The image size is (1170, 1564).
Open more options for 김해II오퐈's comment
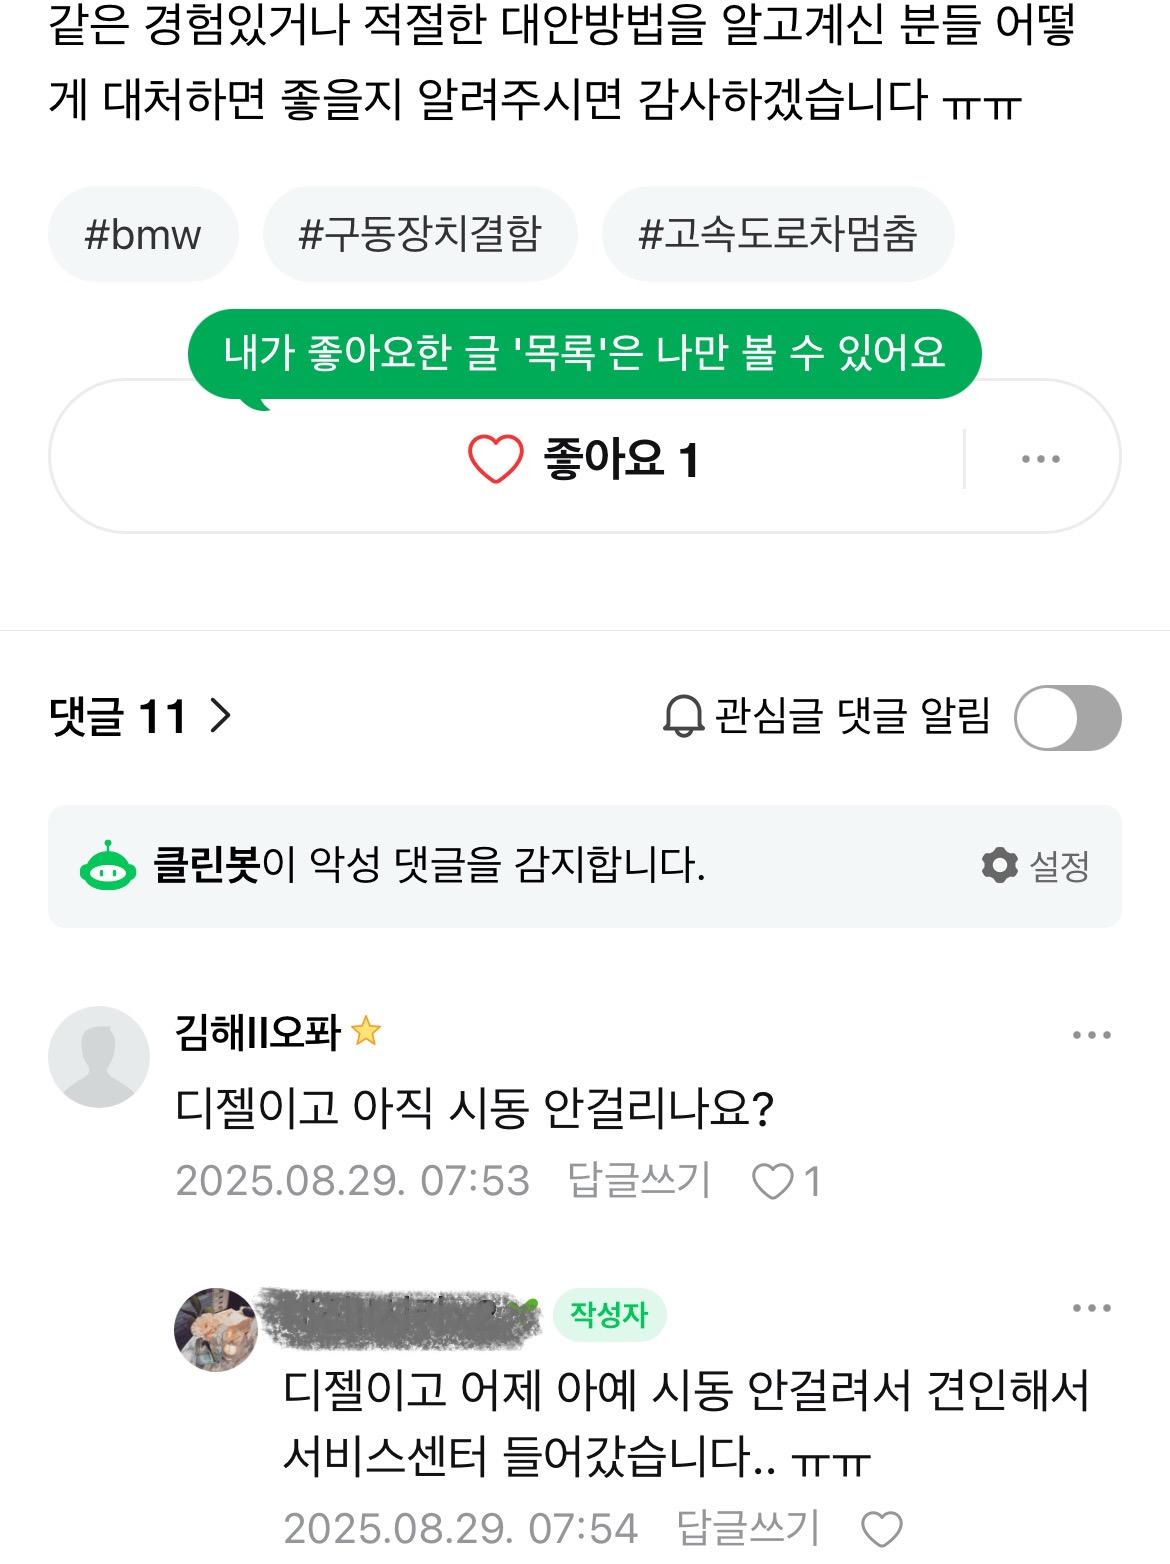point(1091,1035)
